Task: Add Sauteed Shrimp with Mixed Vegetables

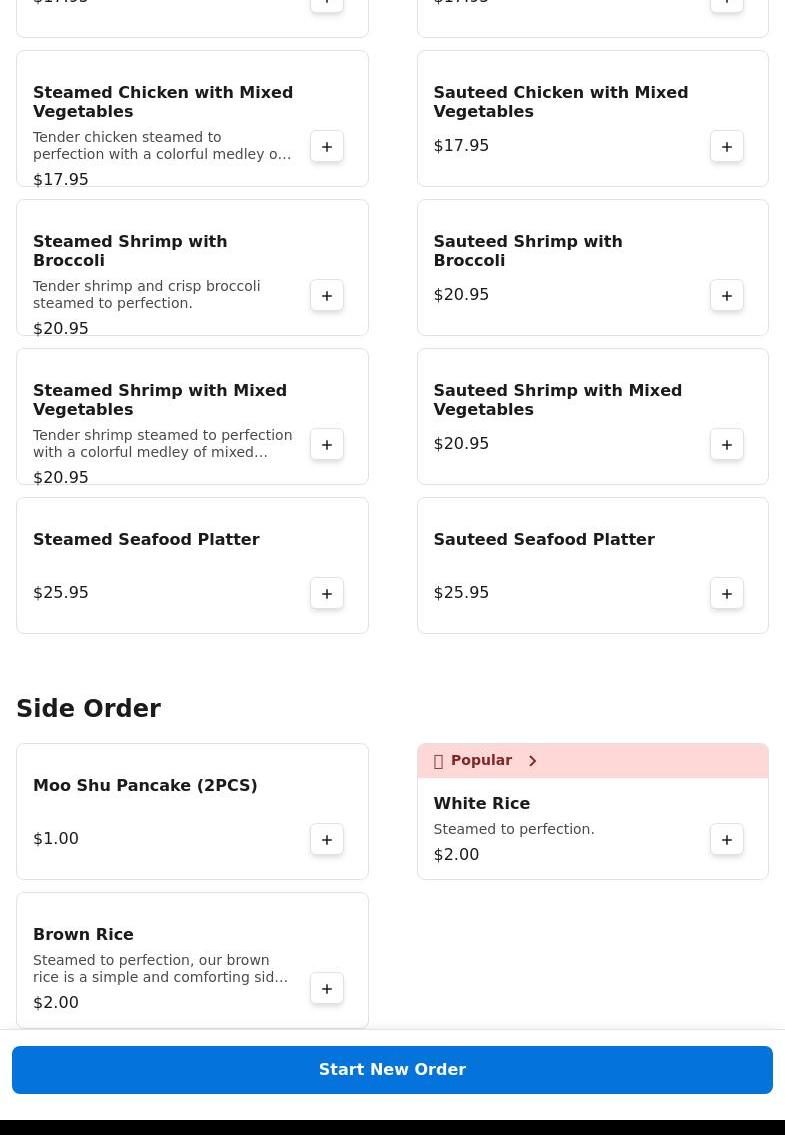Action: coord(727,445)
